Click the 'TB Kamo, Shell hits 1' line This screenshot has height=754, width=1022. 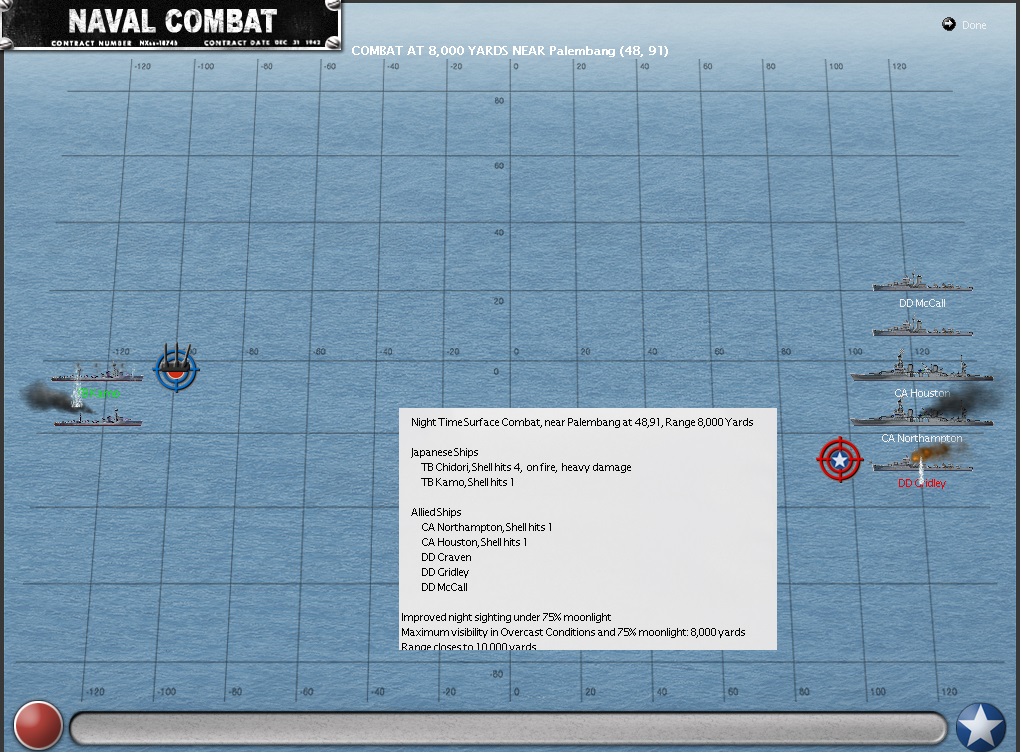pos(467,482)
